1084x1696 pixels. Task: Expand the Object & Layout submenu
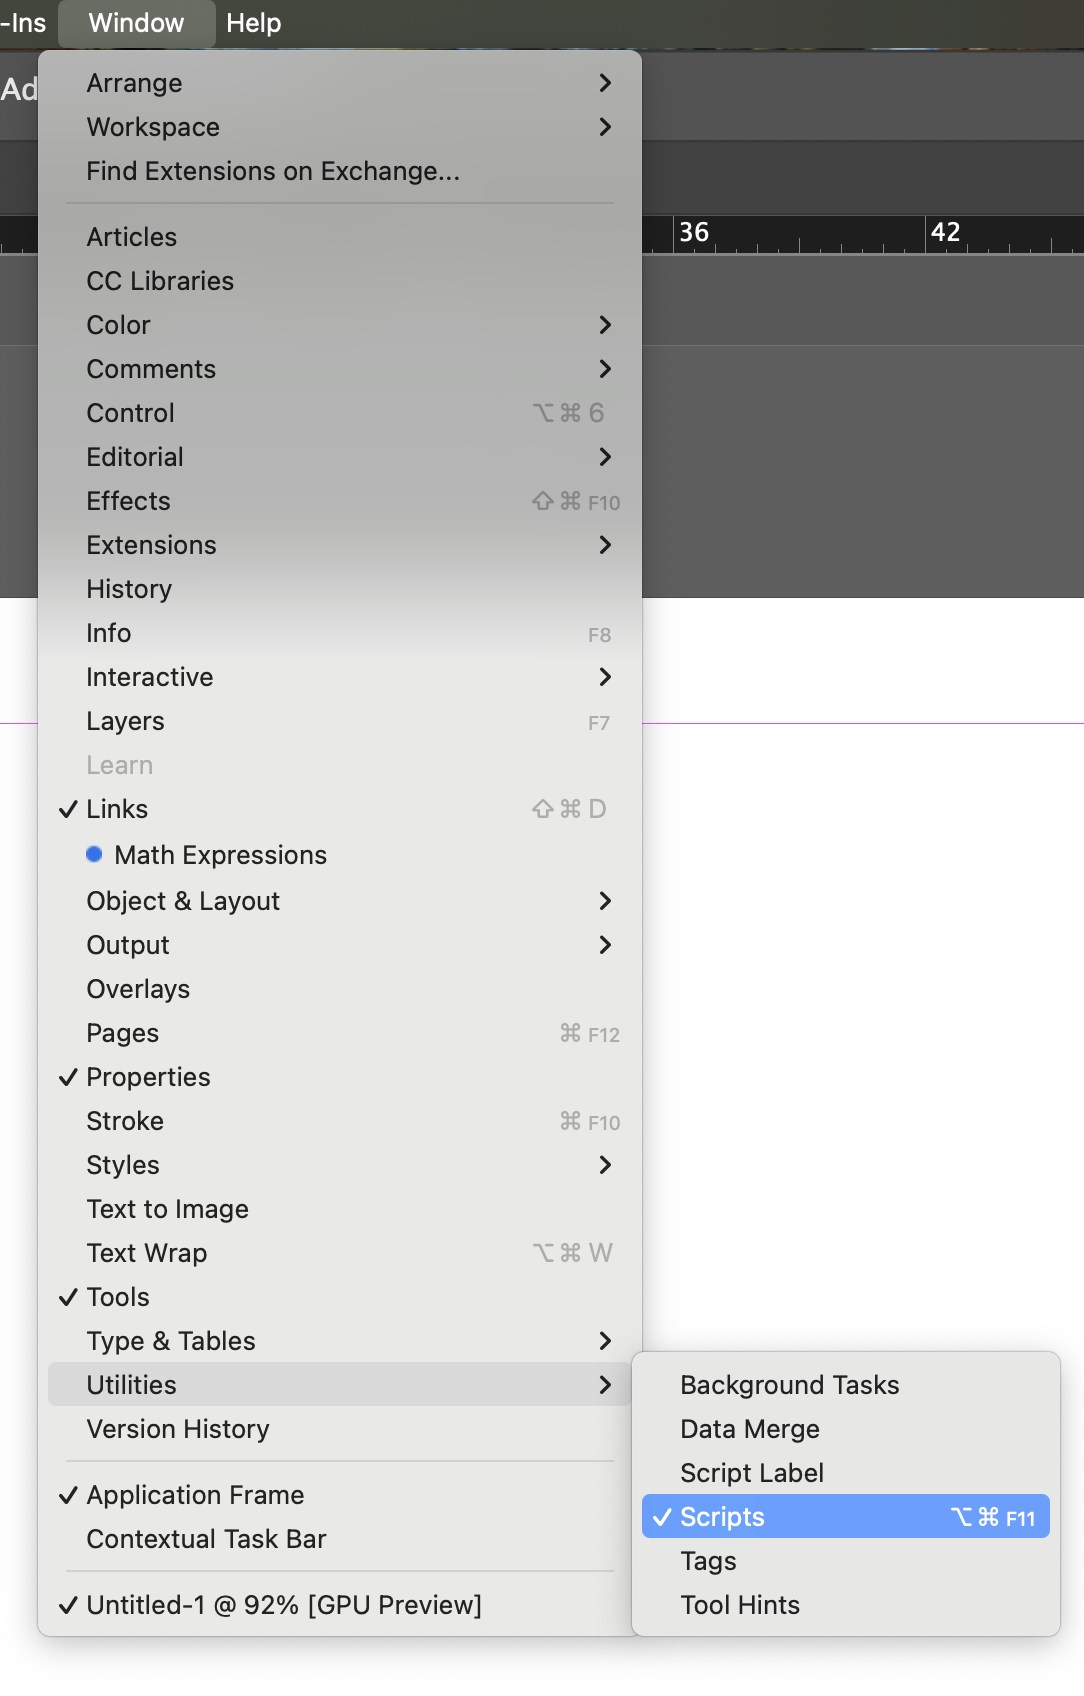pos(605,901)
